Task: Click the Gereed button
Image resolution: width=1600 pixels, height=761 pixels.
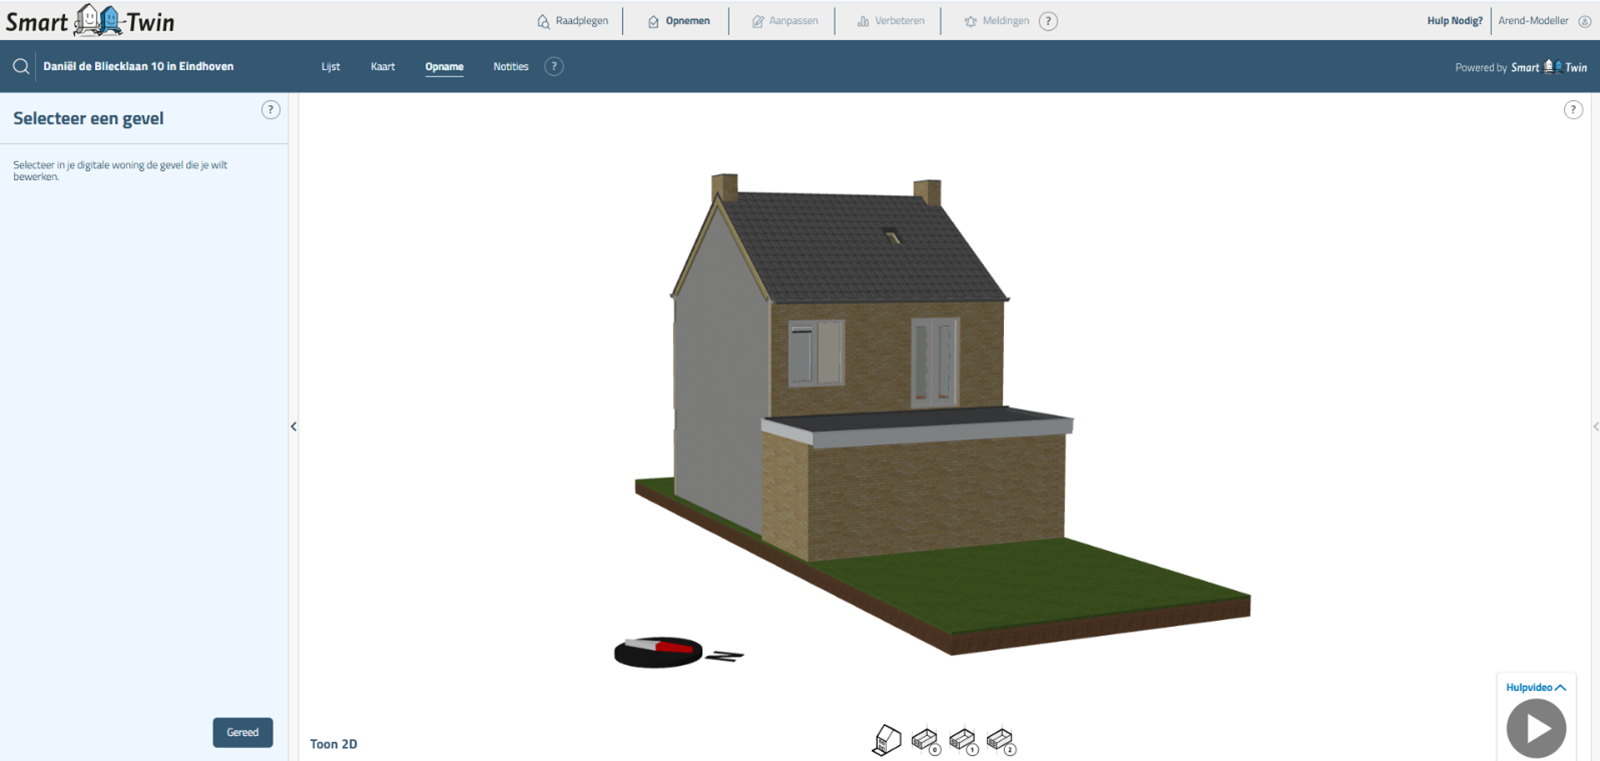Action: tap(242, 732)
